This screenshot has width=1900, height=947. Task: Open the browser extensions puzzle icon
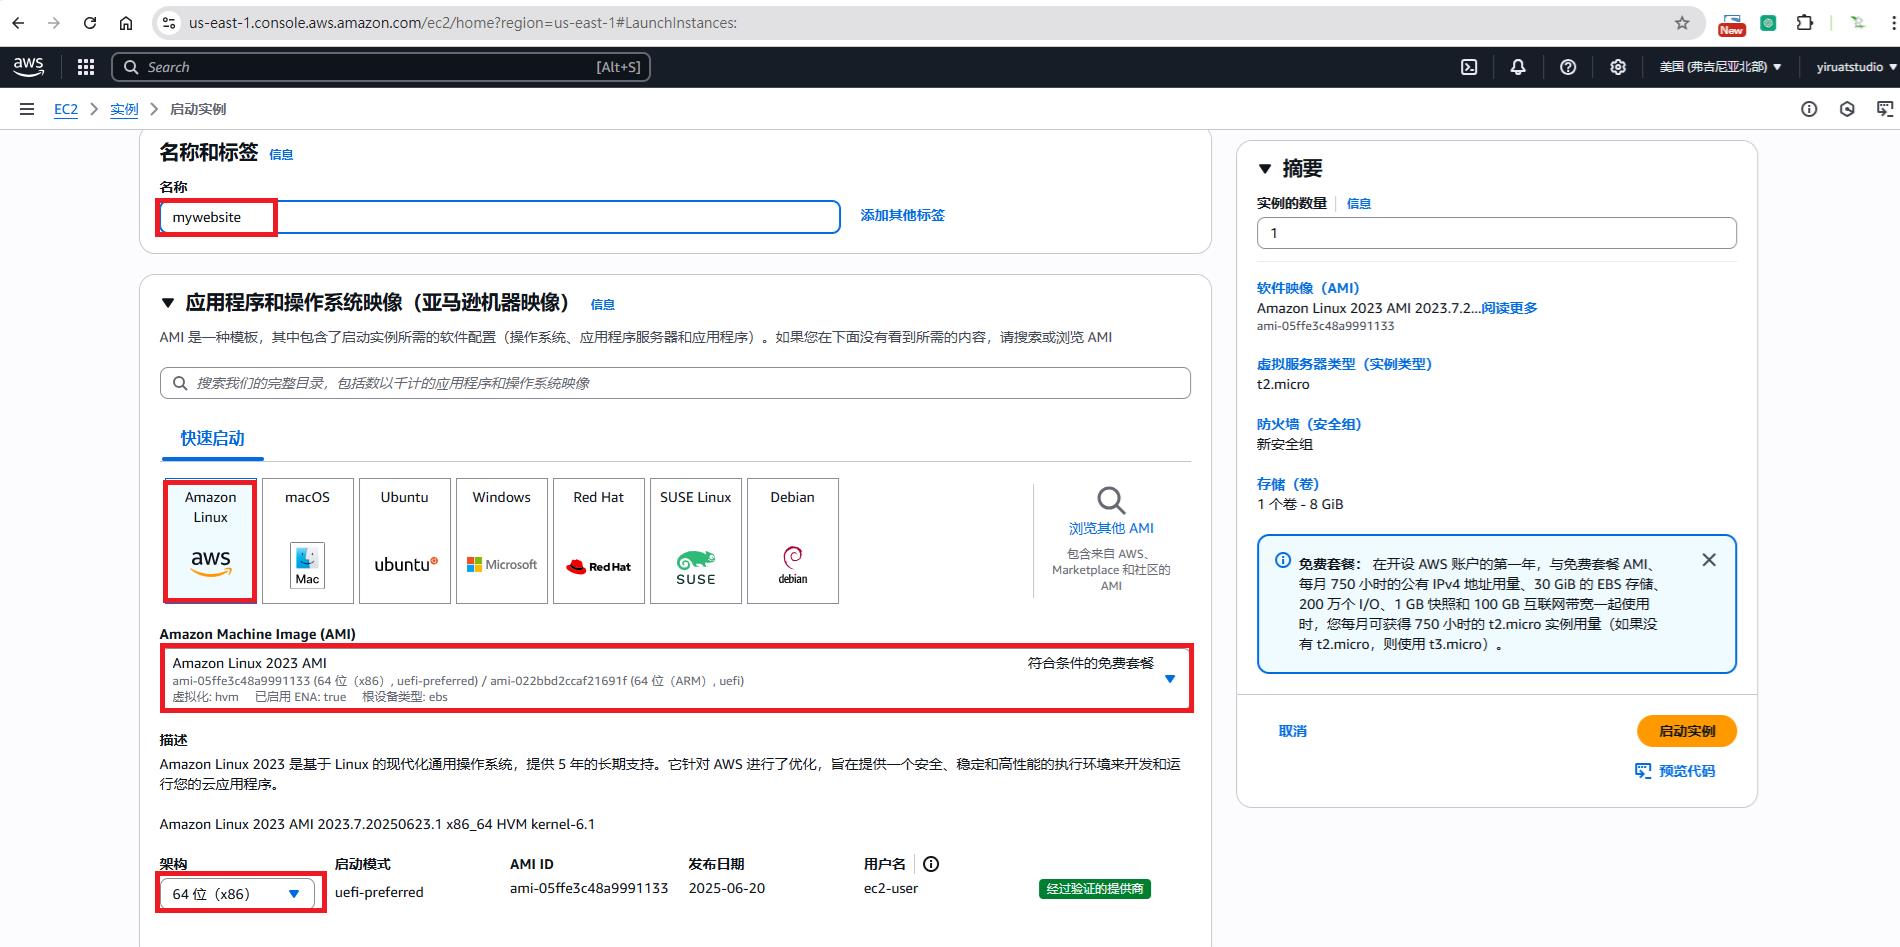click(x=1805, y=23)
